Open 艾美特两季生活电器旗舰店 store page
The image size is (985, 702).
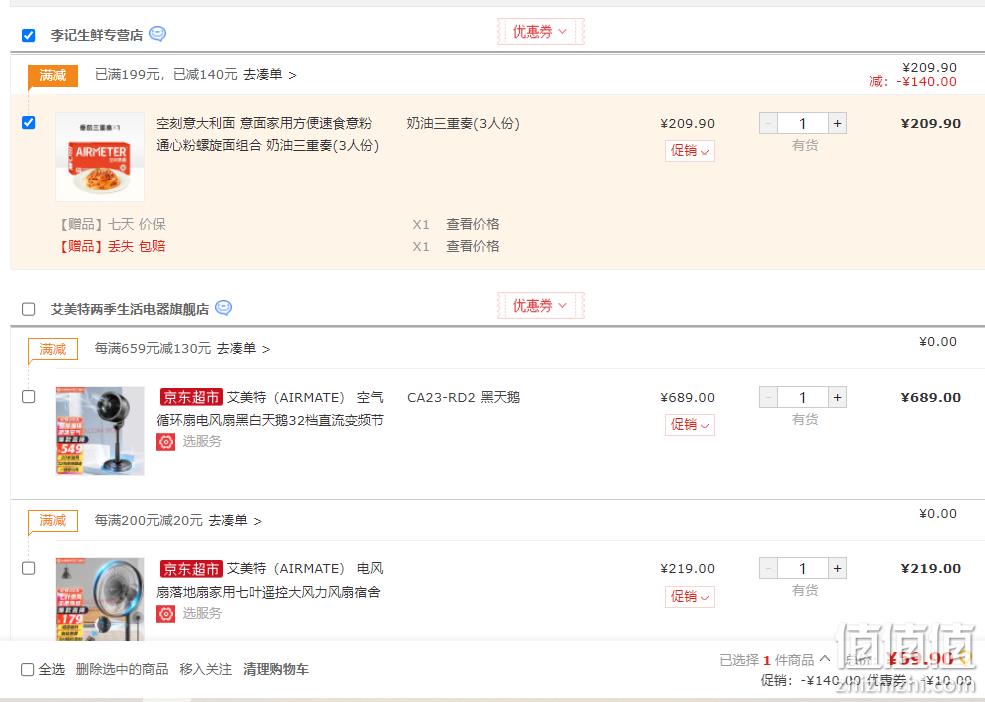click(130, 309)
